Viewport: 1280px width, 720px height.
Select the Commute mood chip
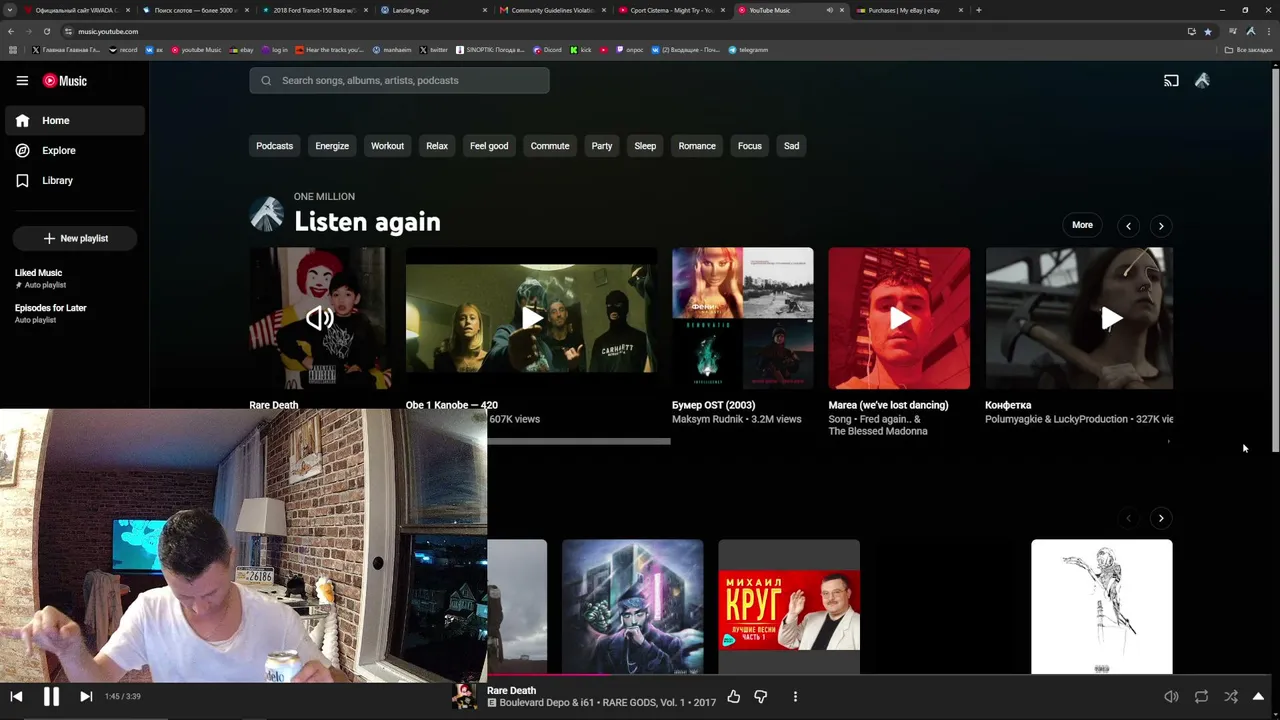pos(550,146)
